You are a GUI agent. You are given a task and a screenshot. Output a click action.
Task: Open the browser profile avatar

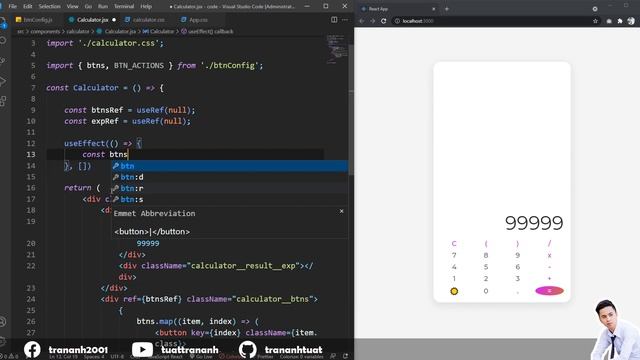coord(631,21)
